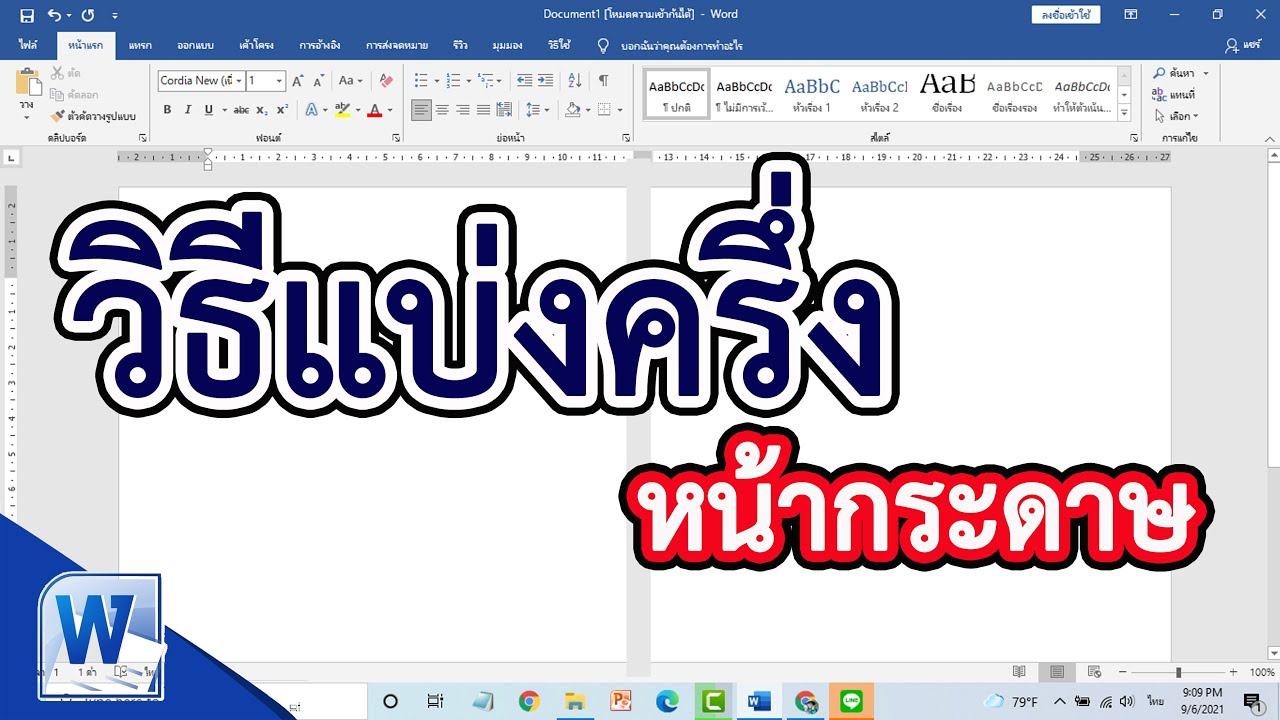Toggle the Align Left button
This screenshot has height=720, width=1280.
coord(421,110)
